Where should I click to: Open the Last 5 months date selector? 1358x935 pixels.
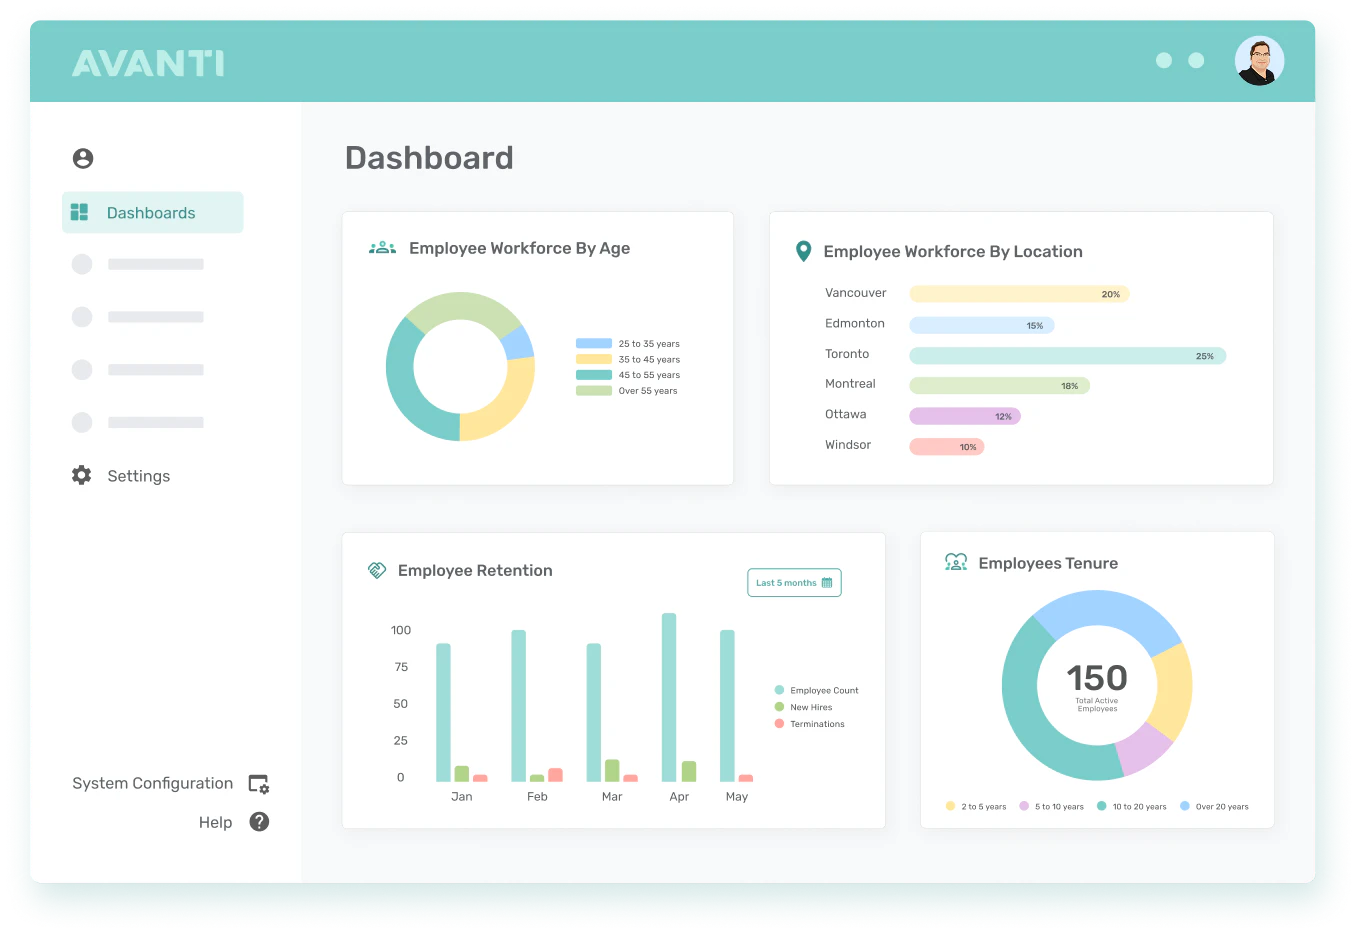tap(794, 582)
